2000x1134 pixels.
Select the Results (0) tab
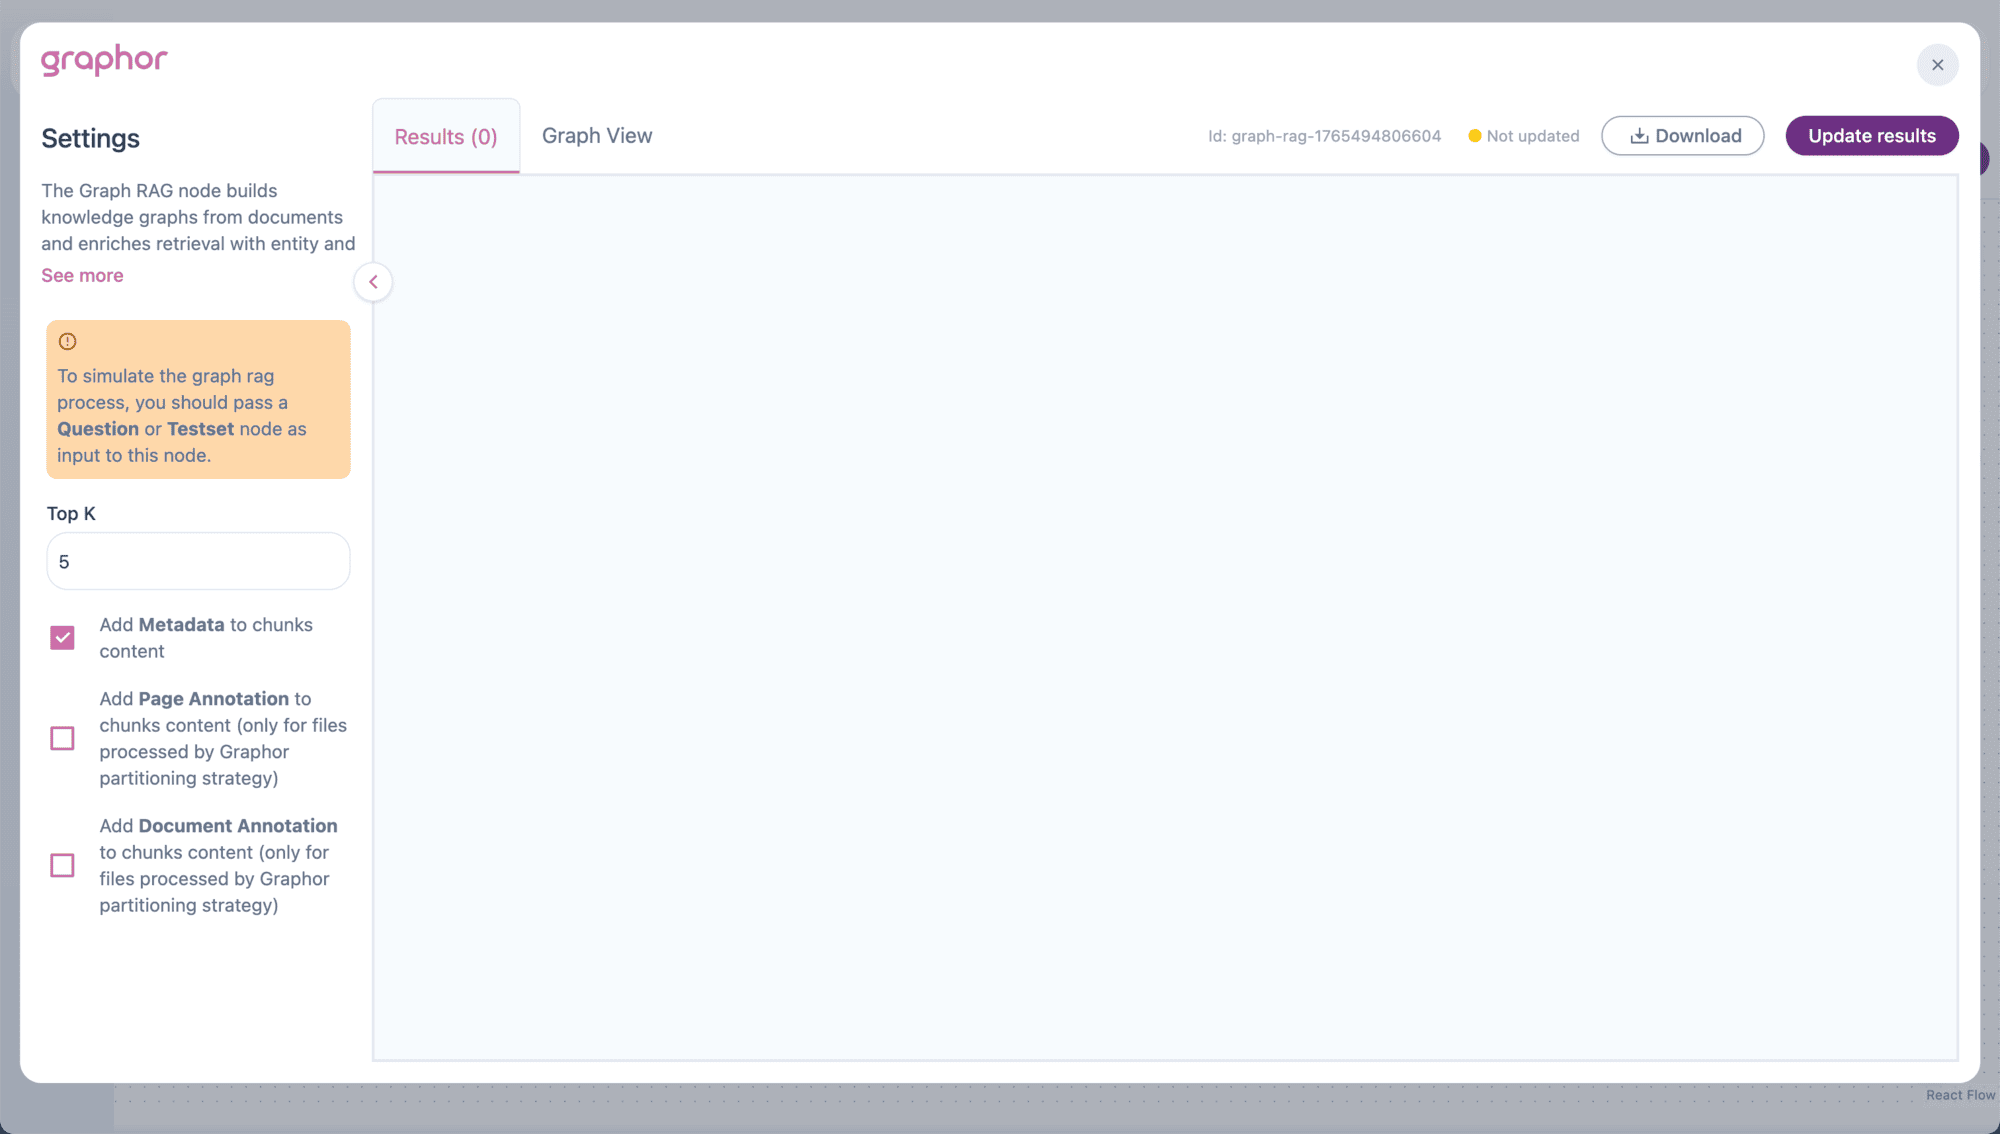(x=446, y=137)
